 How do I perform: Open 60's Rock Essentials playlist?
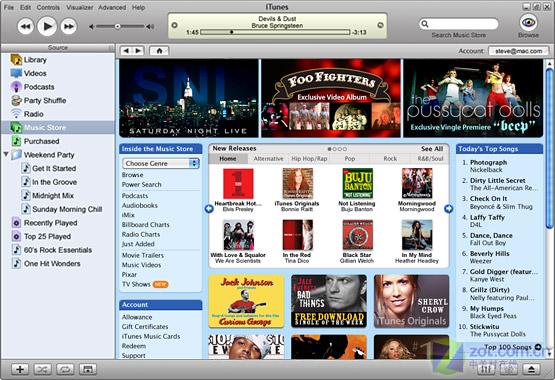(x=58, y=250)
